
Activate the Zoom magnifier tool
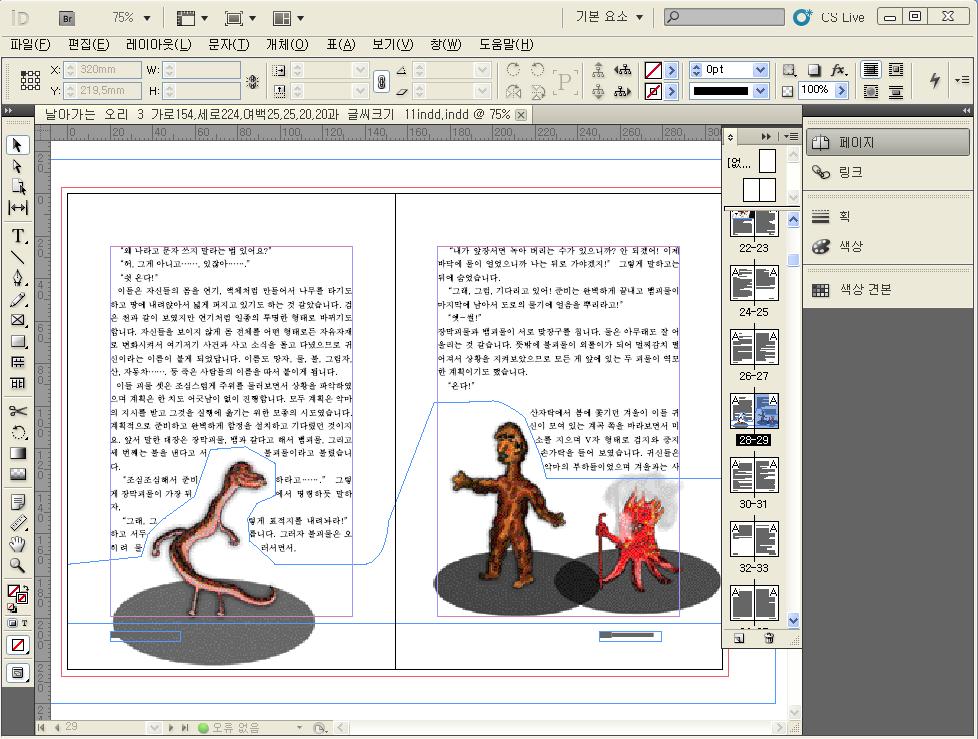(18, 565)
